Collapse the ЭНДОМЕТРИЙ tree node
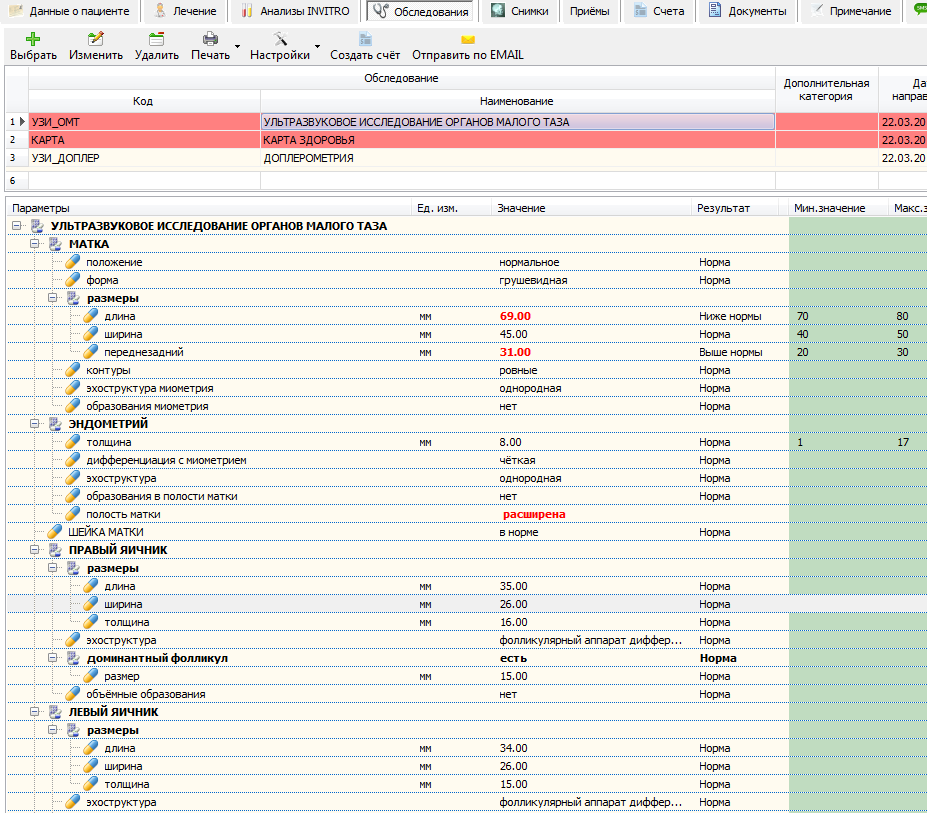Screen dimensions: 927x813 (x=34, y=424)
